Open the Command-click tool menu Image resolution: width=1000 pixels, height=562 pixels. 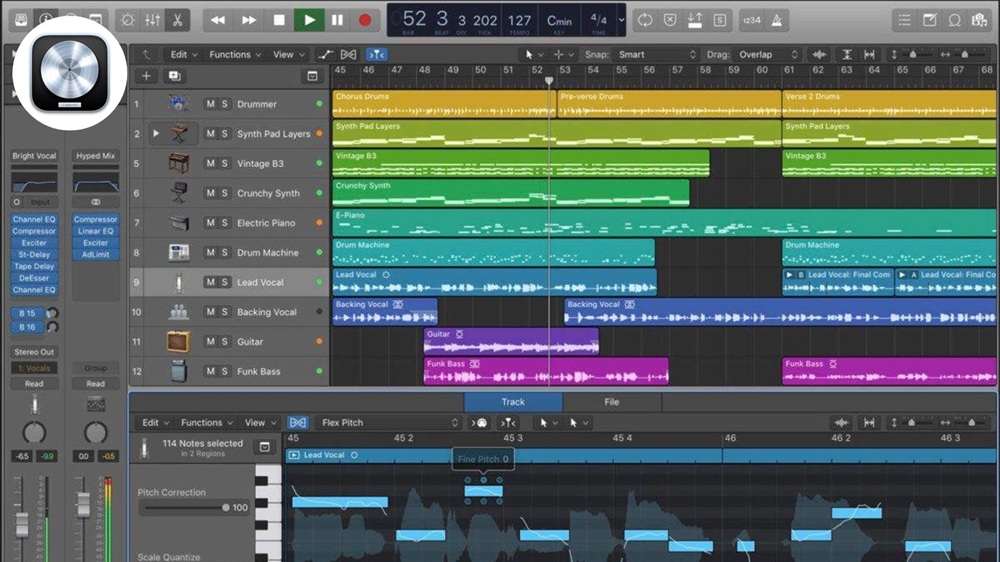coord(562,54)
